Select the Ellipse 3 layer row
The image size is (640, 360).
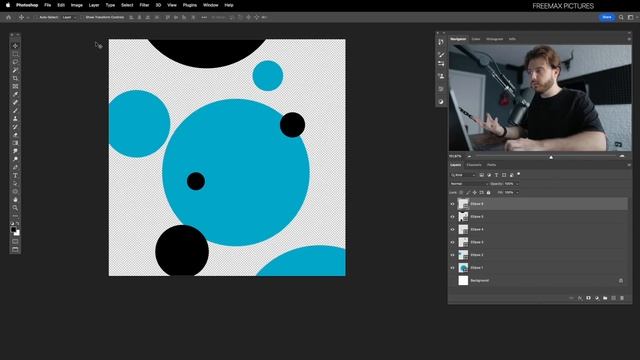538,242
